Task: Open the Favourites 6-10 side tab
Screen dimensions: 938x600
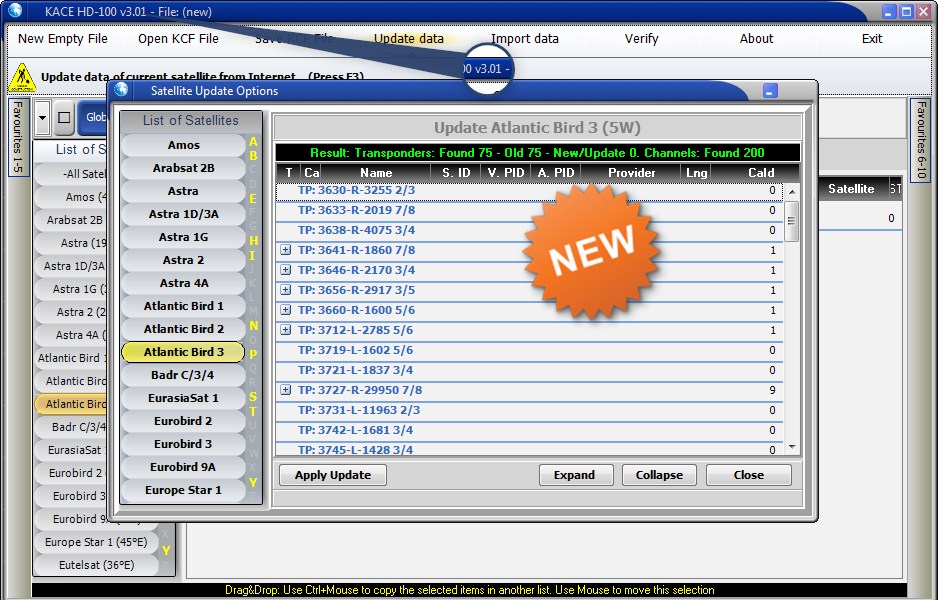Action: pyautogui.click(x=921, y=141)
